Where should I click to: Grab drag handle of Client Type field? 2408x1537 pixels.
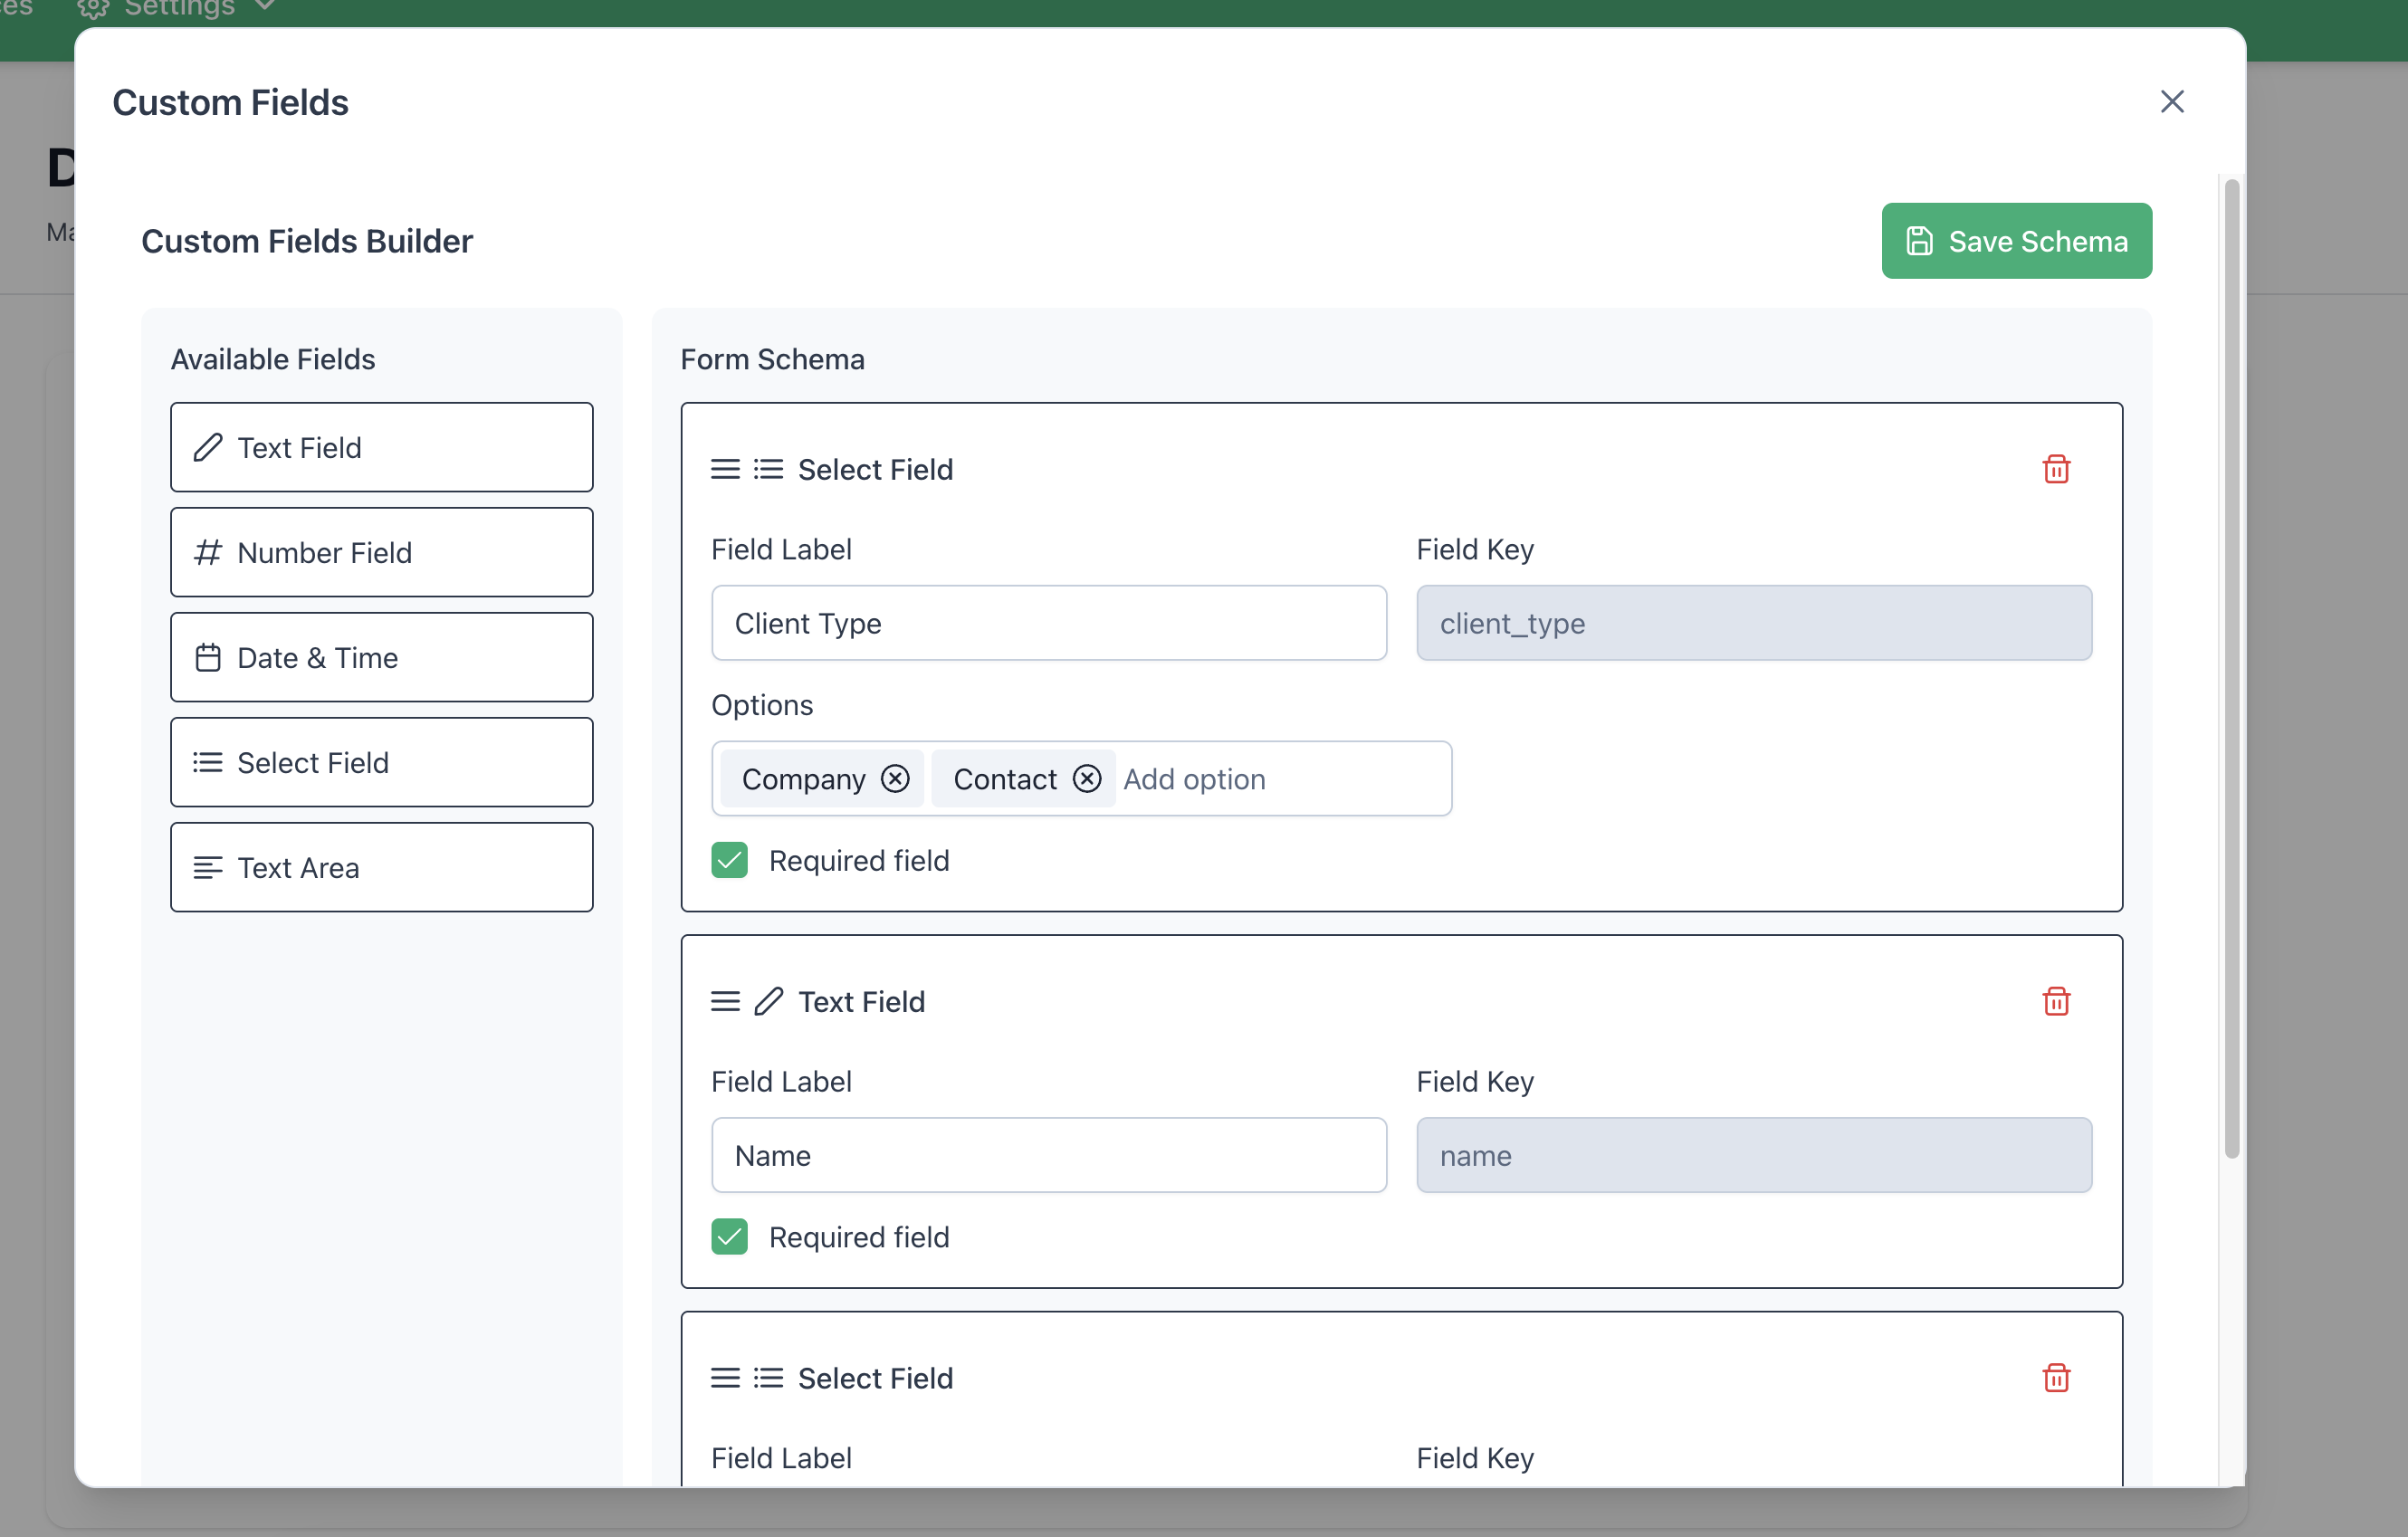pyautogui.click(x=725, y=469)
